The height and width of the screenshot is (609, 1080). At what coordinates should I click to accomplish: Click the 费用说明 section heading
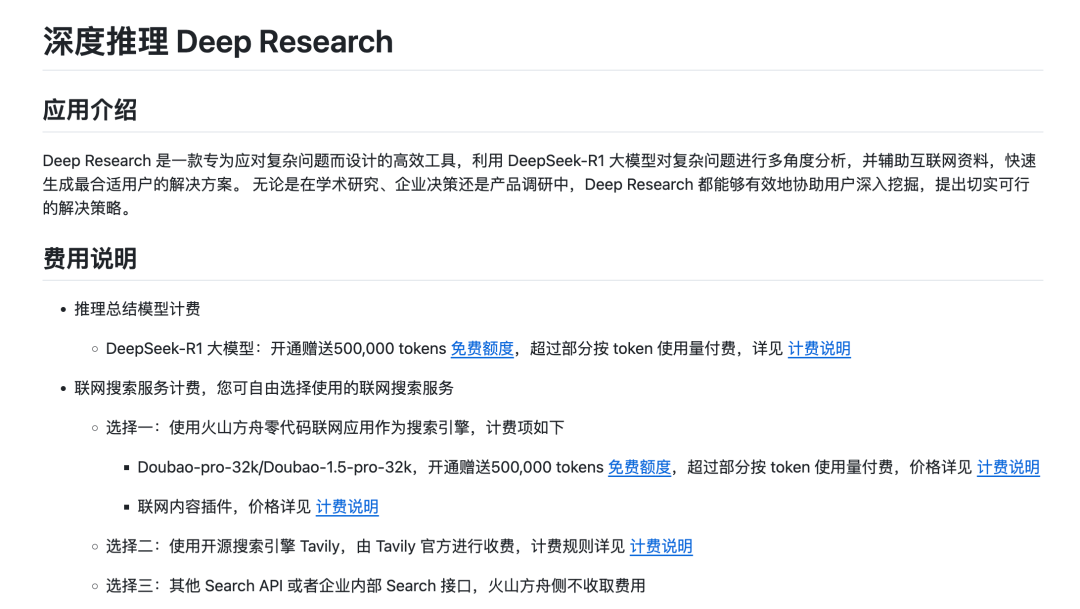click(90, 258)
